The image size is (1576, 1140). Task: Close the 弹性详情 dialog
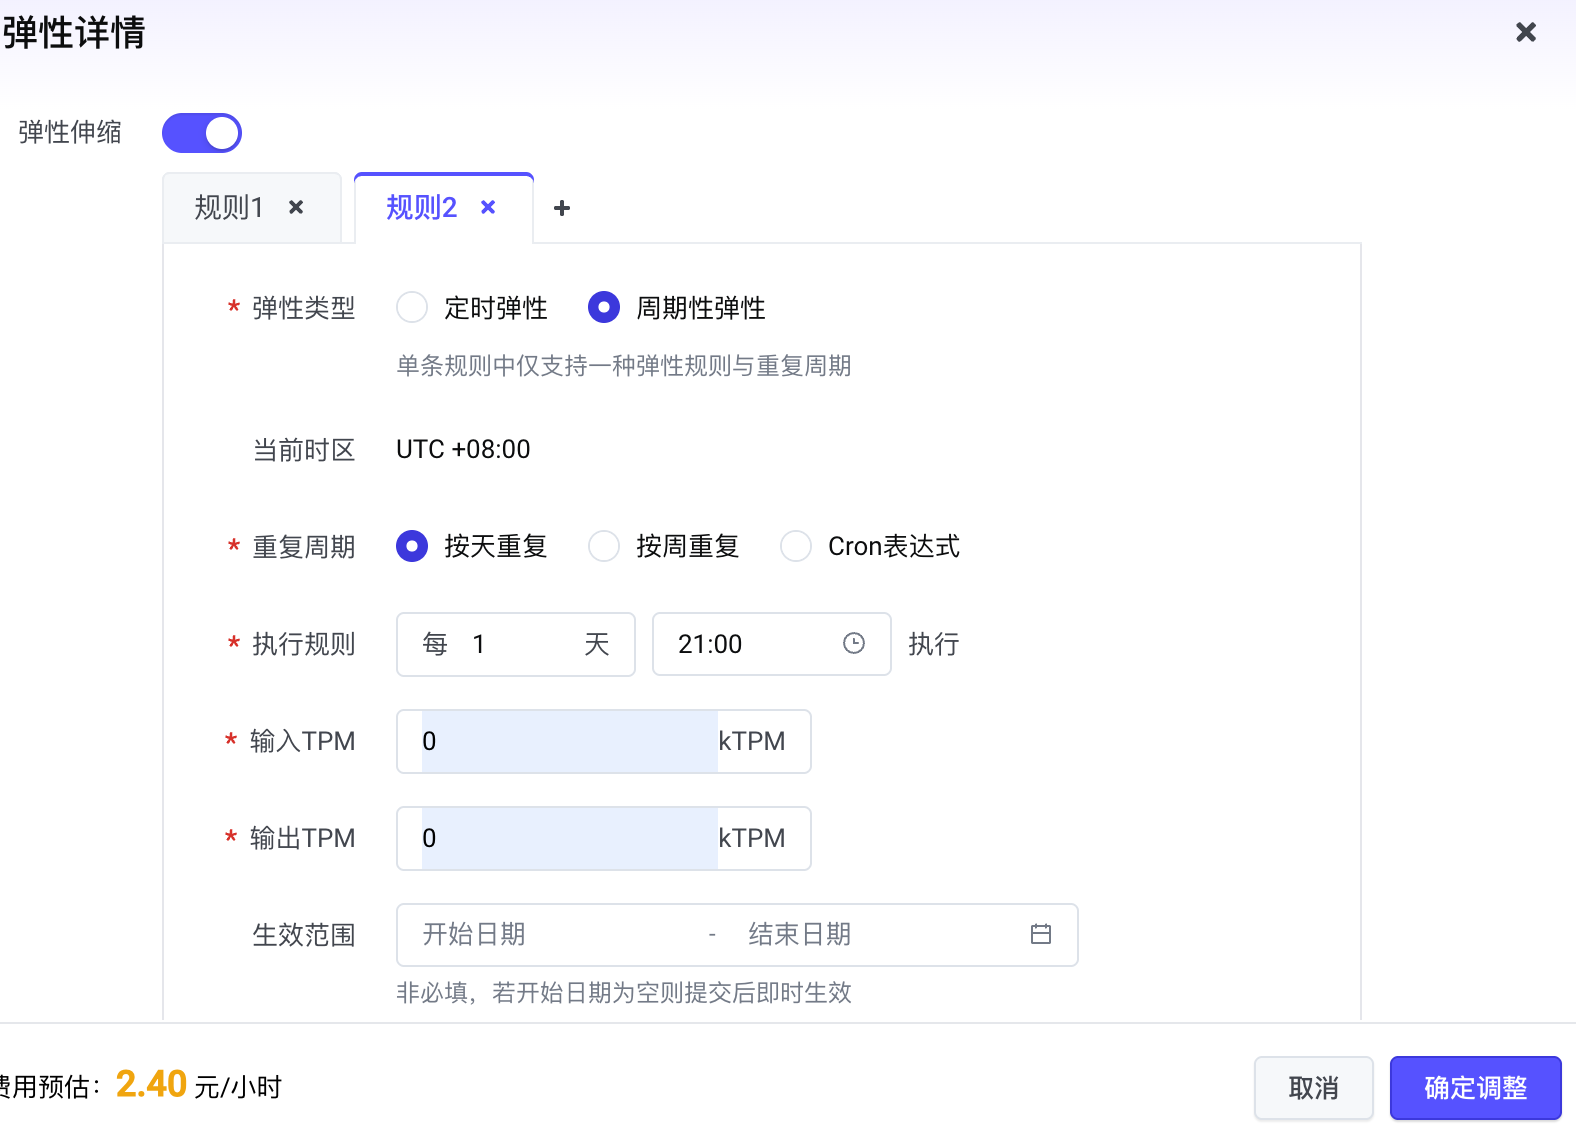(x=1525, y=33)
